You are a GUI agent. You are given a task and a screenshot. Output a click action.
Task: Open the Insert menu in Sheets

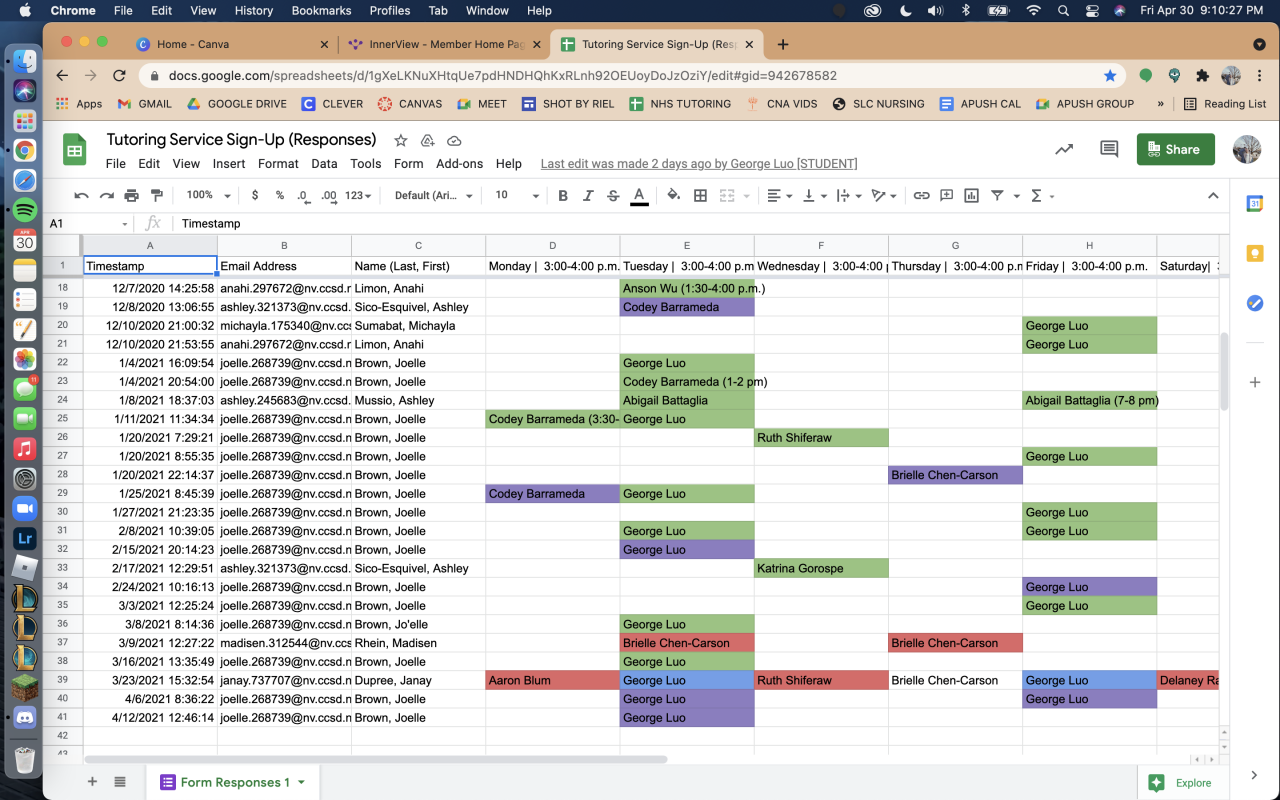click(229, 163)
